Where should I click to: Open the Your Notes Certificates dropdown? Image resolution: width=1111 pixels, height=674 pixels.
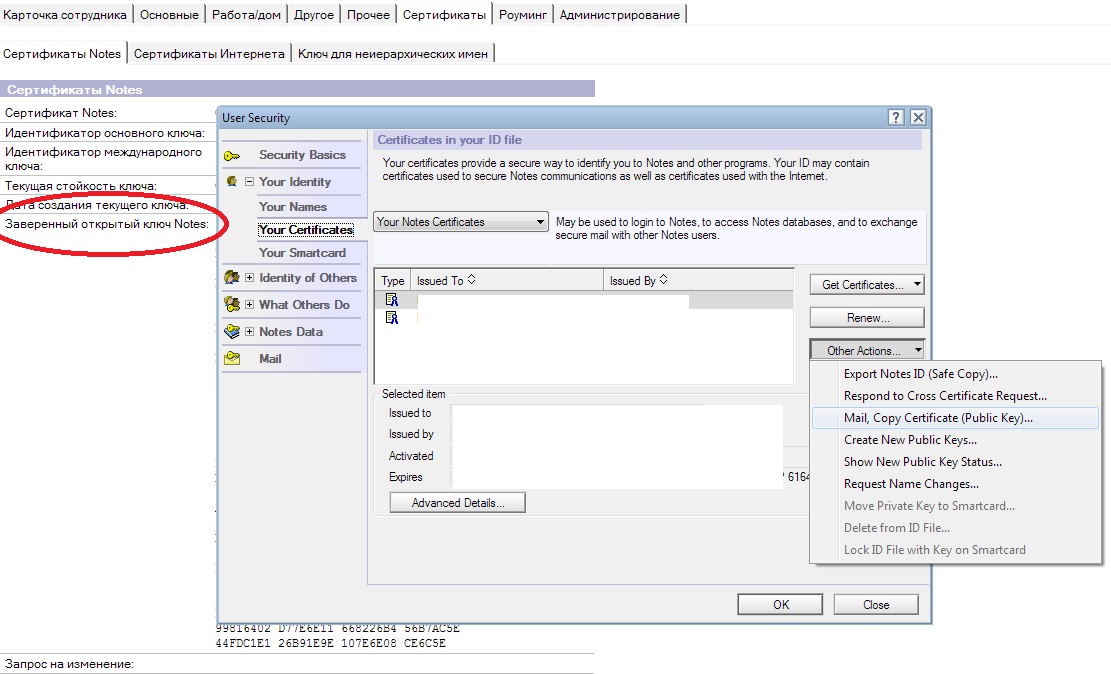(x=461, y=222)
